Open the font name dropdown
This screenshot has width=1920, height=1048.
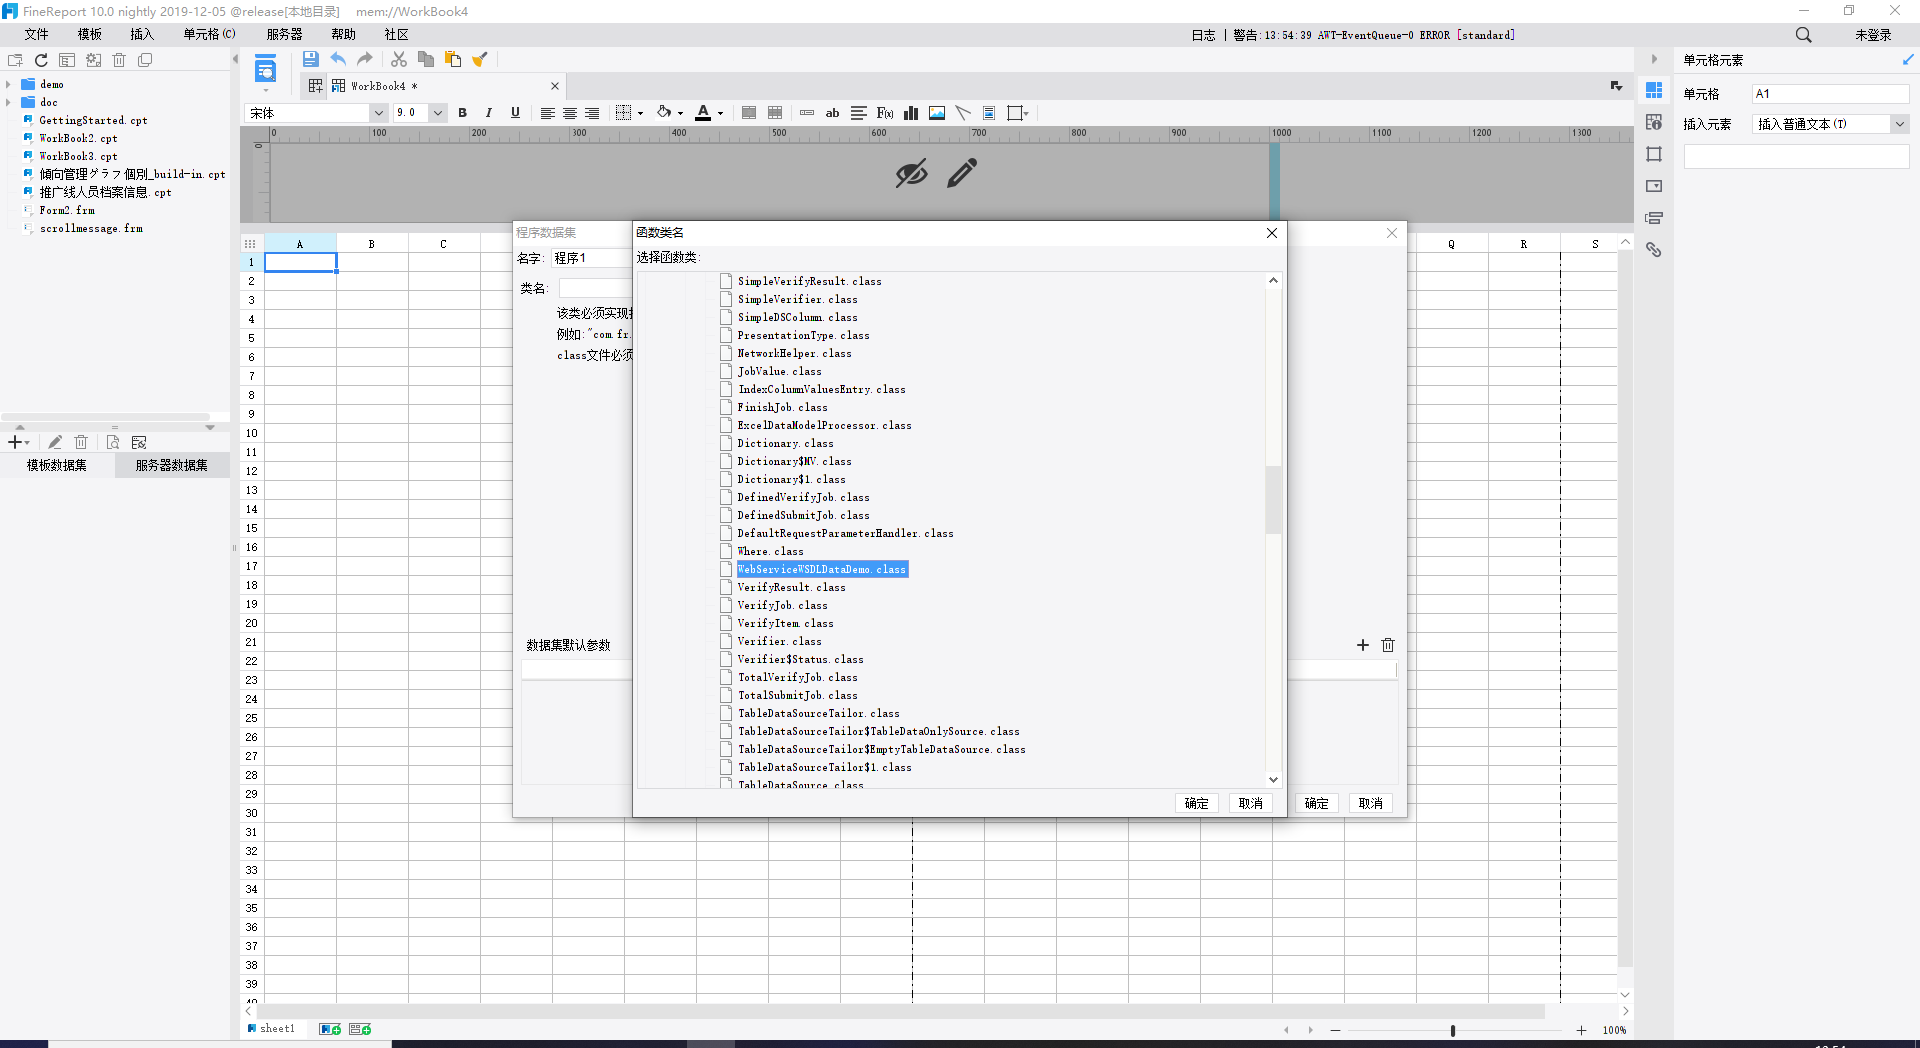tap(378, 113)
